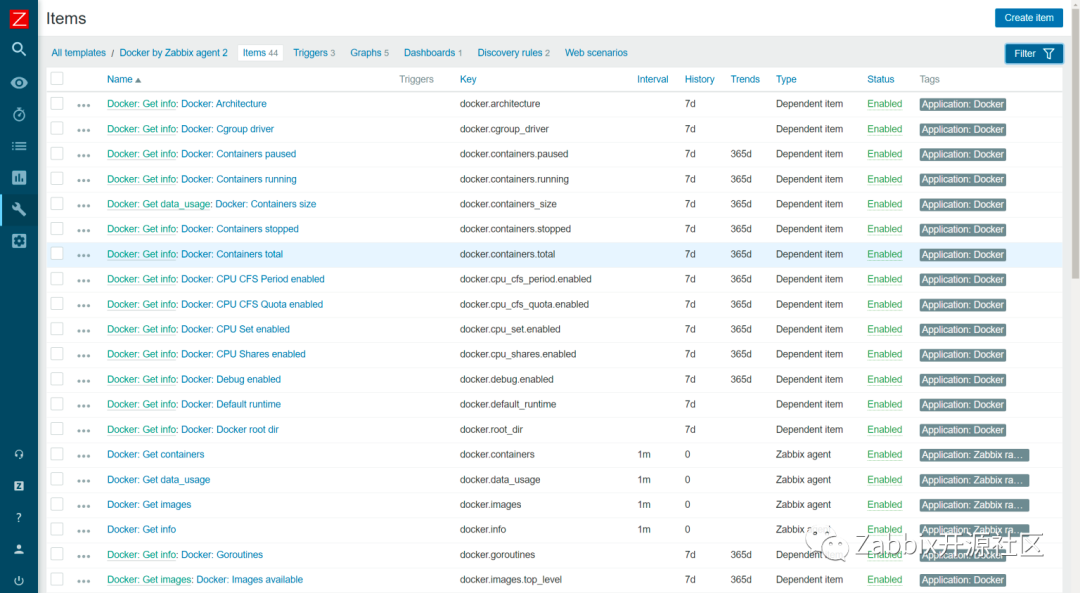Open Inventory list icon in sidebar
This screenshot has height=593, width=1080.
coord(19,146)
